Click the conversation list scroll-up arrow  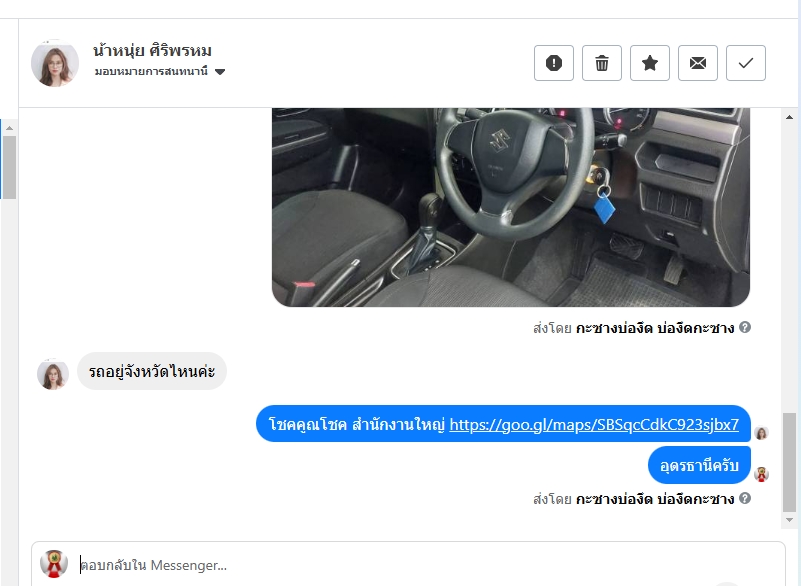pyautogui.click(x=9, y=128)
